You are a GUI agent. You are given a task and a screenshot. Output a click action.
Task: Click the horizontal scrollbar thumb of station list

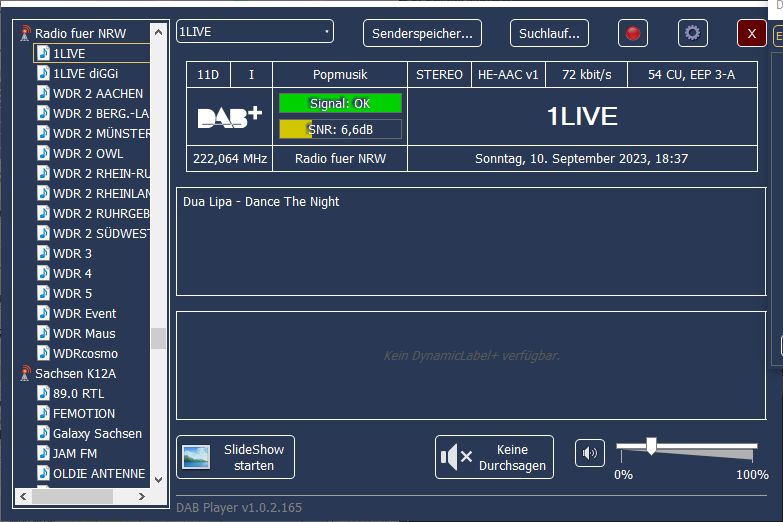pos(72,496)
